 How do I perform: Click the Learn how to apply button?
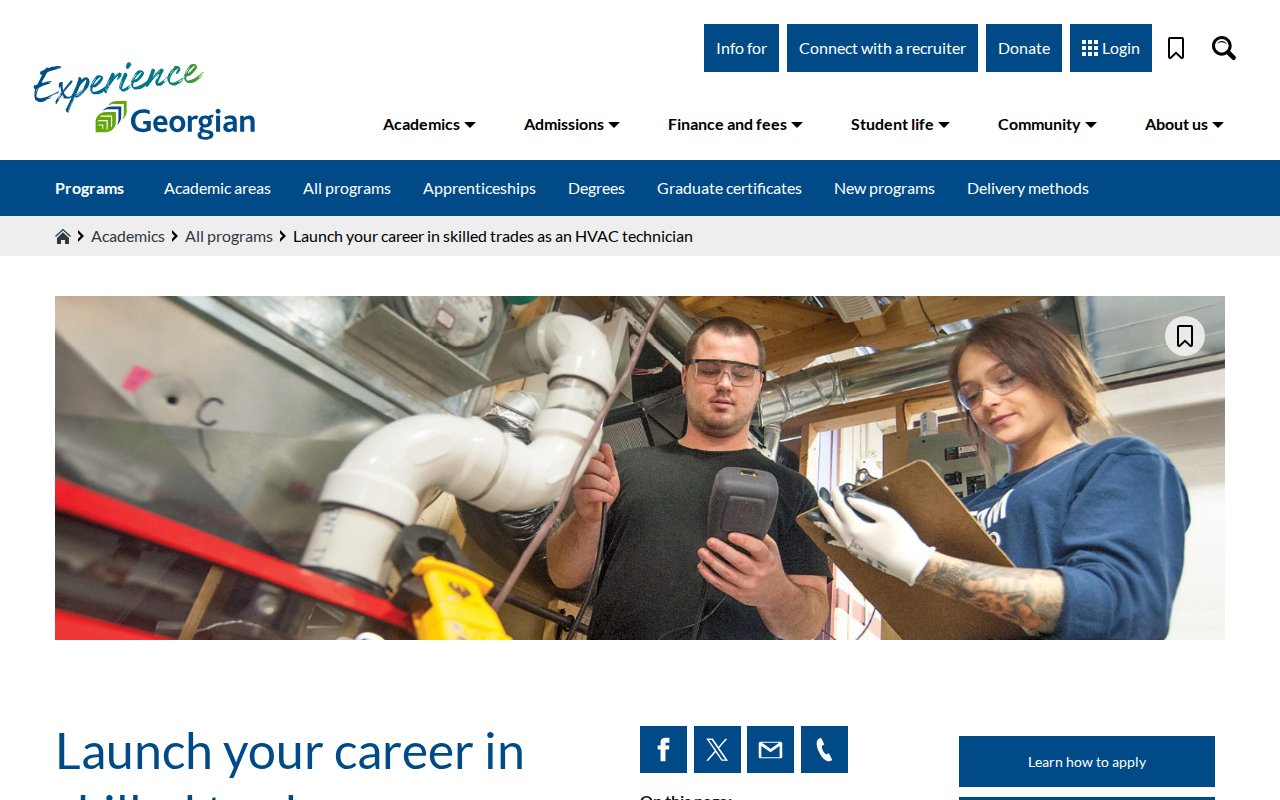coord(1086,762)
